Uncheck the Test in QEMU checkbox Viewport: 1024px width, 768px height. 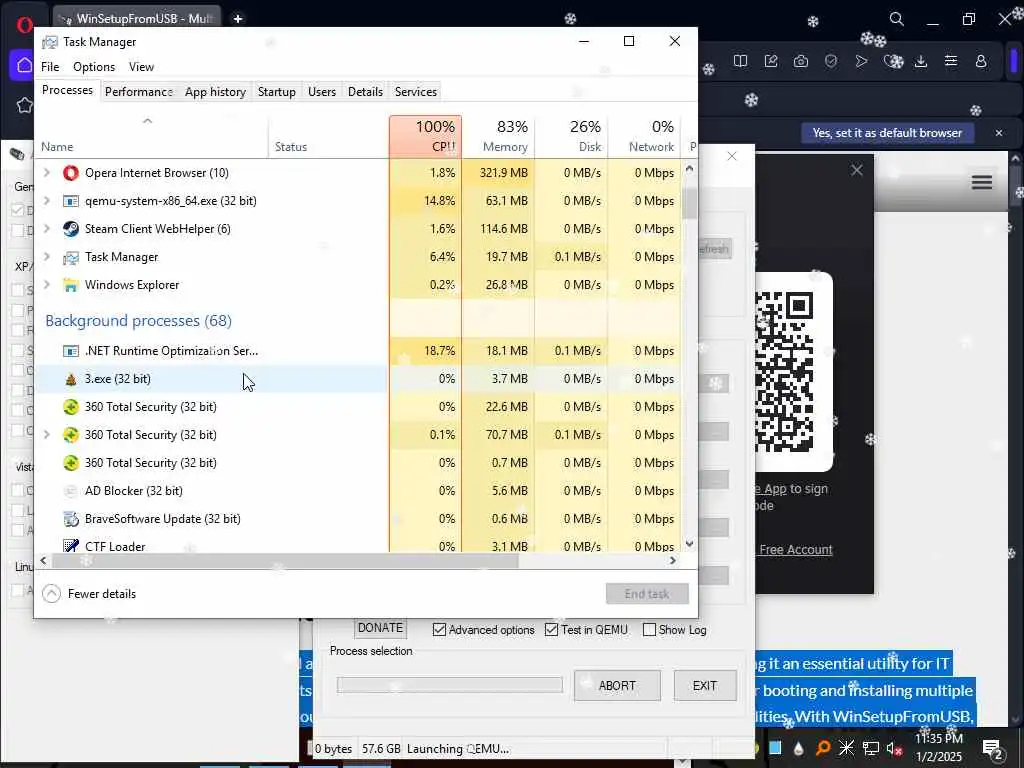pos(552,630)
